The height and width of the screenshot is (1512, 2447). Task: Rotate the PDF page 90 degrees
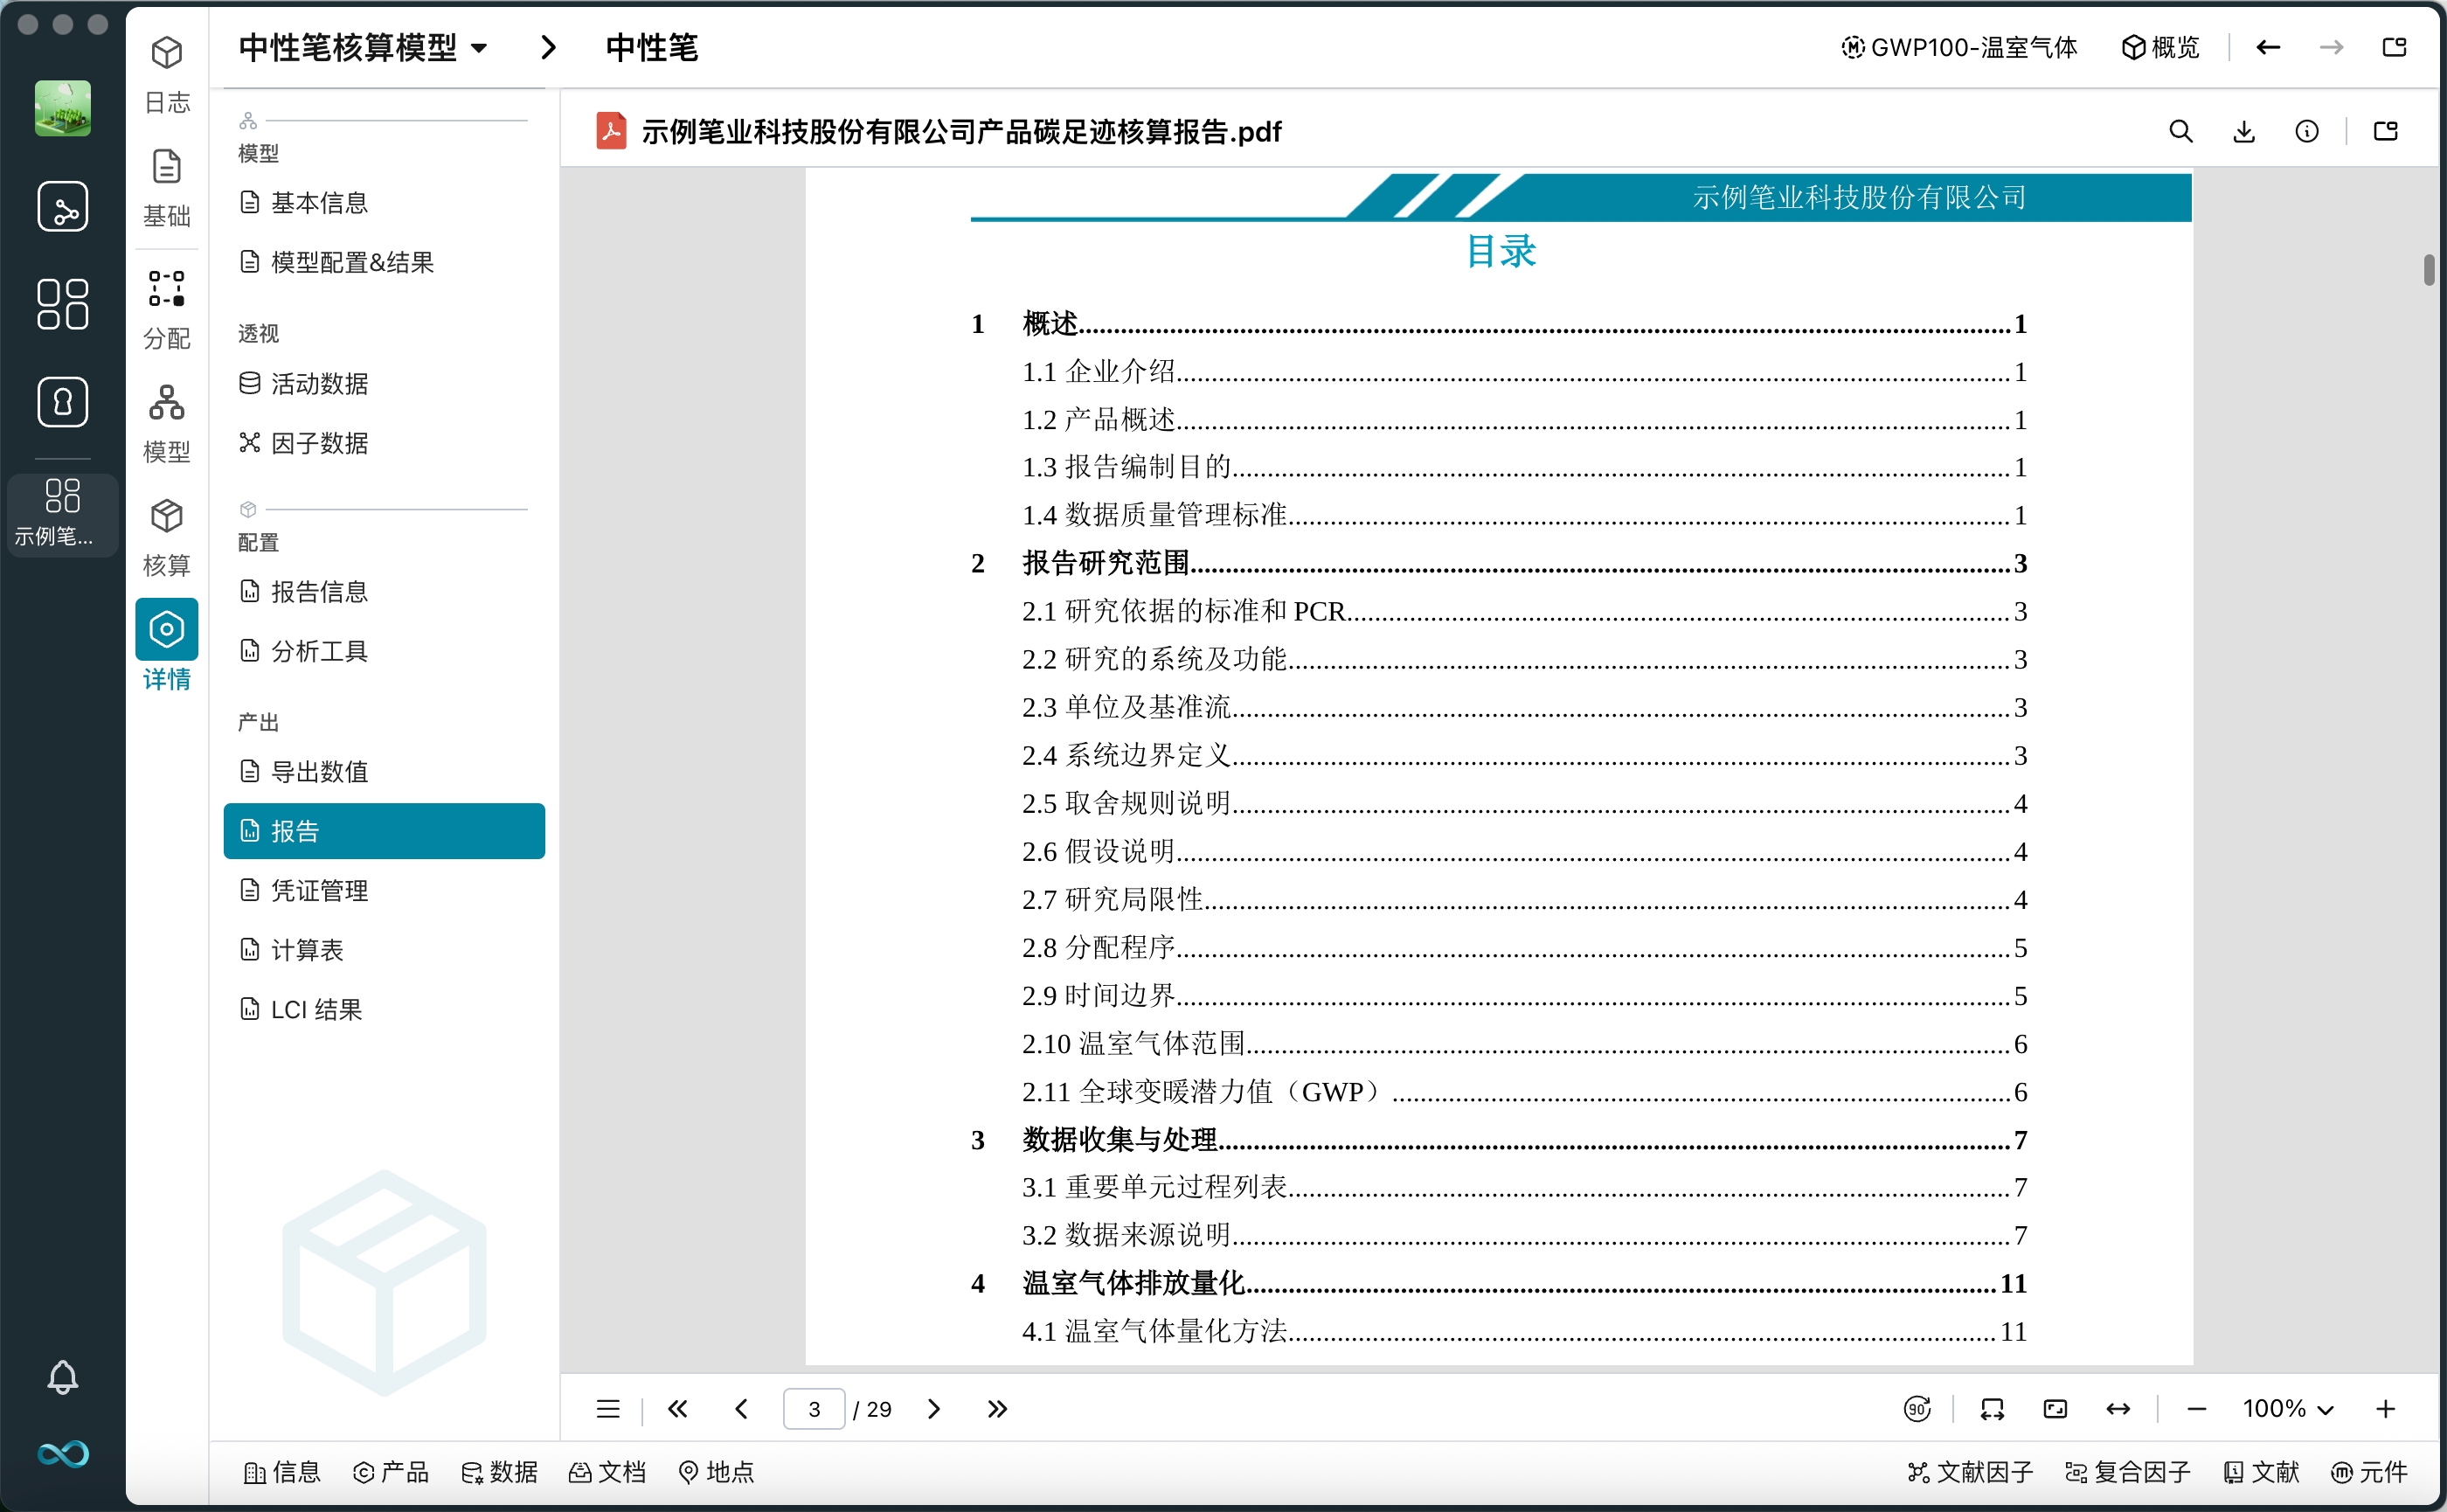(1917, 1408)
